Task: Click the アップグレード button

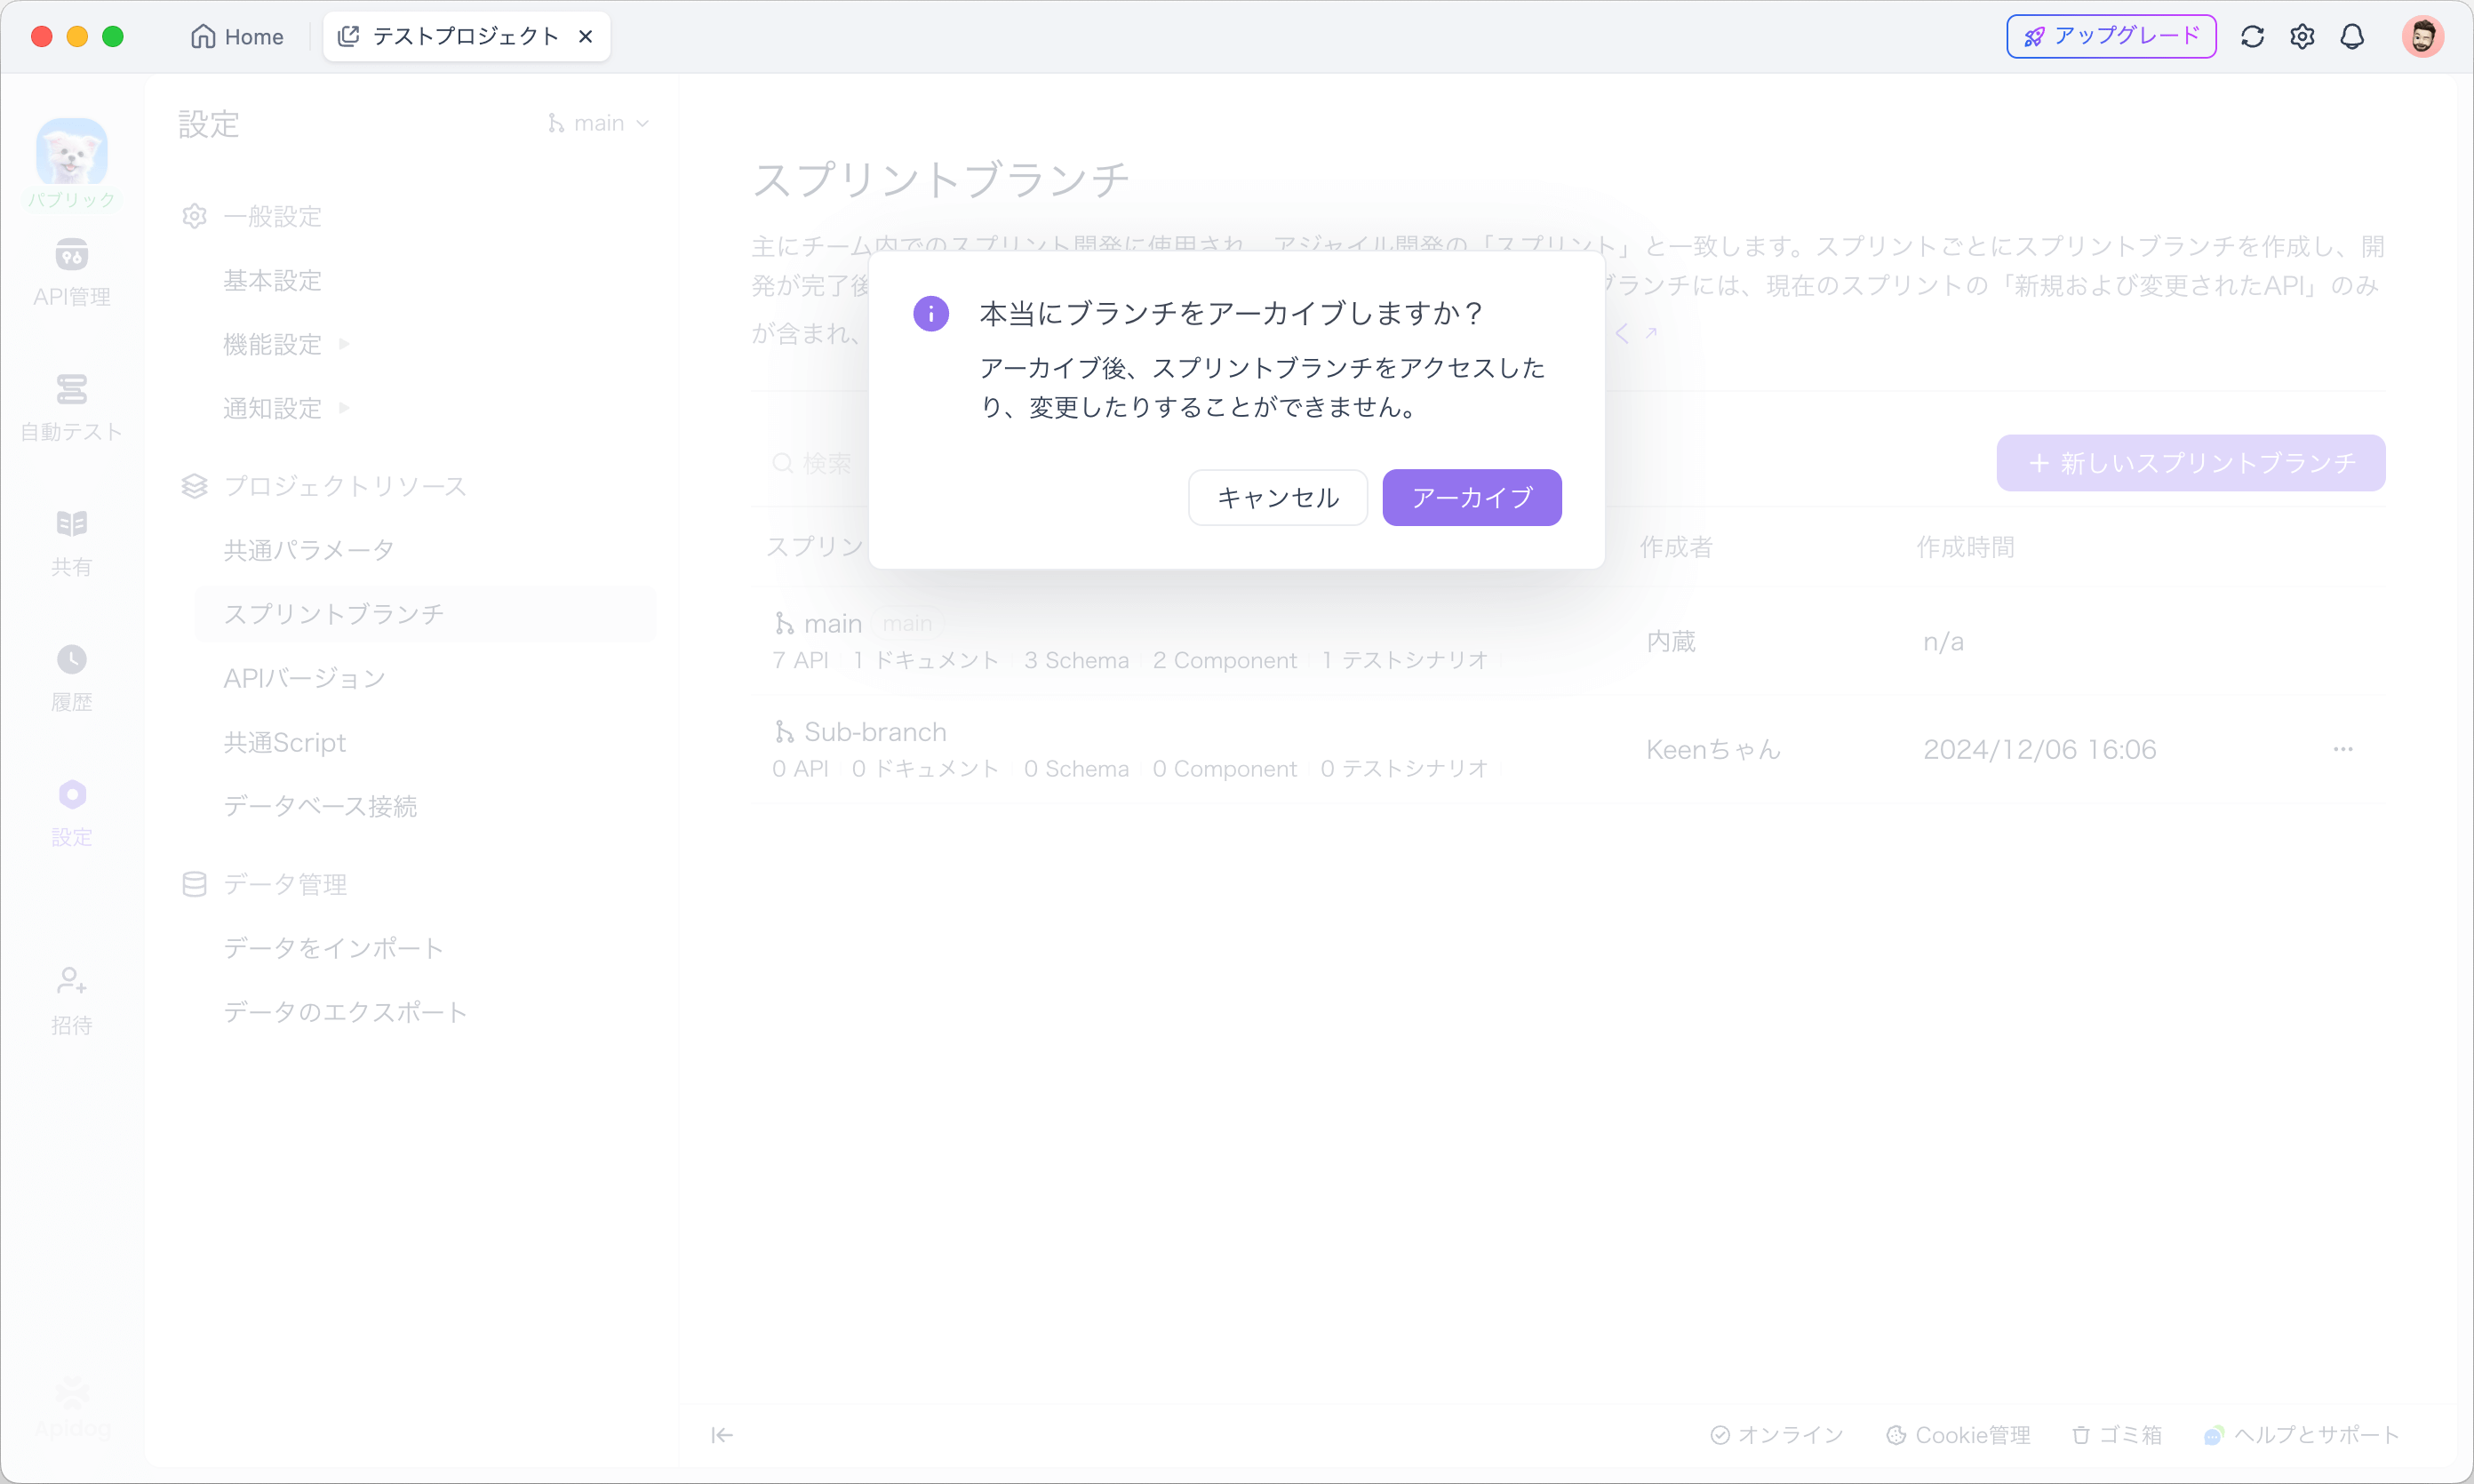Action: click(x=2111, y=37)
